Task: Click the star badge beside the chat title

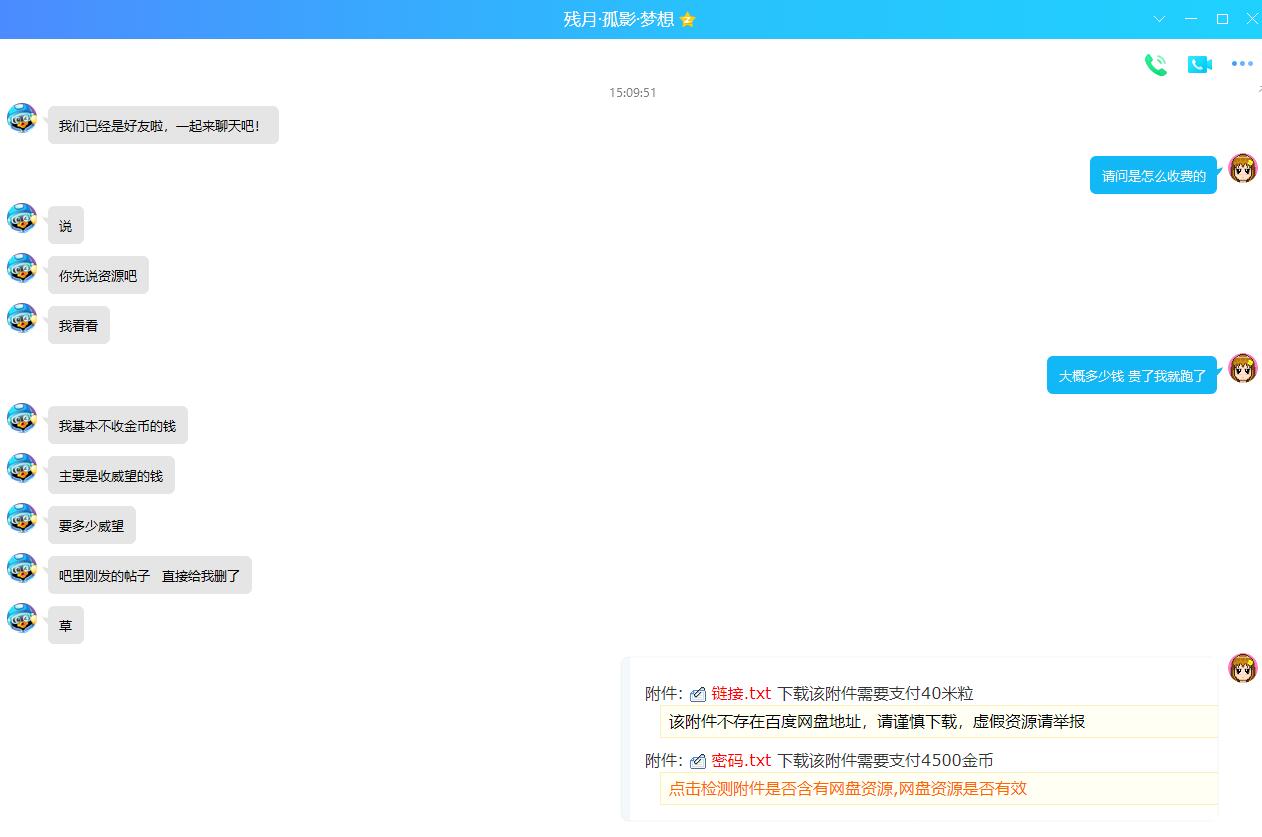Action: [x=687, y=20]
